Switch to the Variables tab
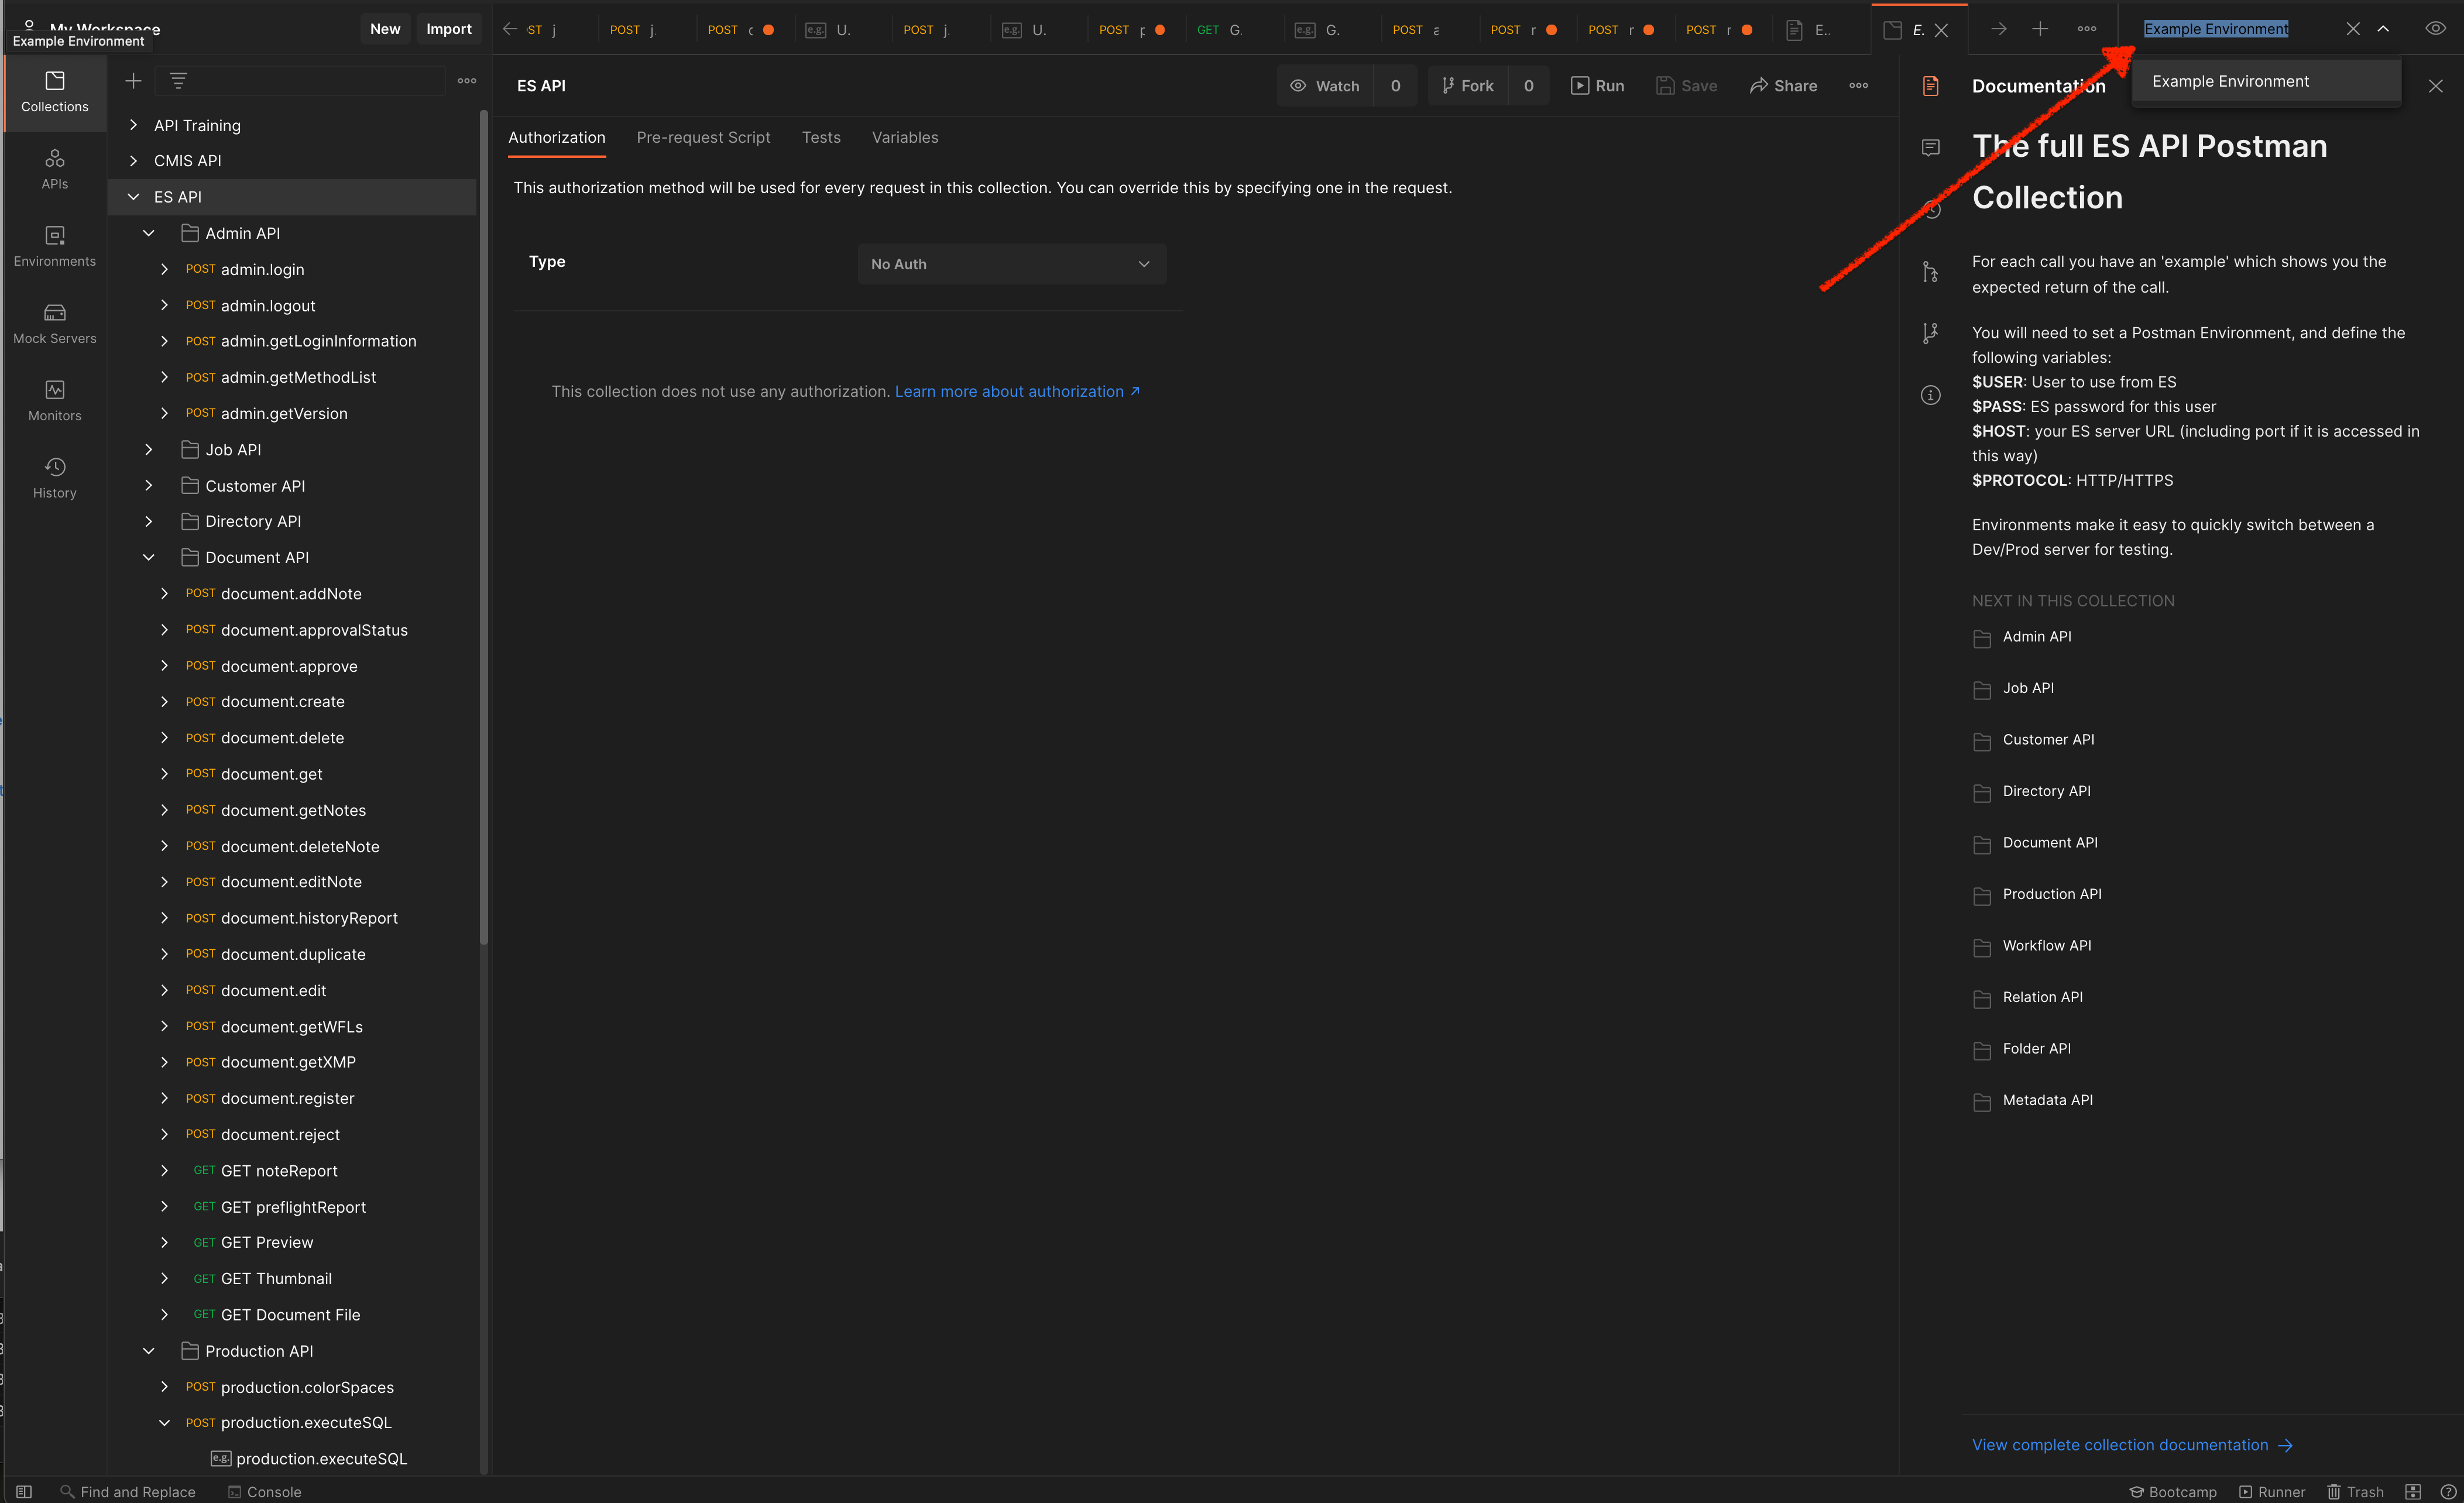Screen dimensions: 2464x1503 pyautogui.click(x=904, y=137)
